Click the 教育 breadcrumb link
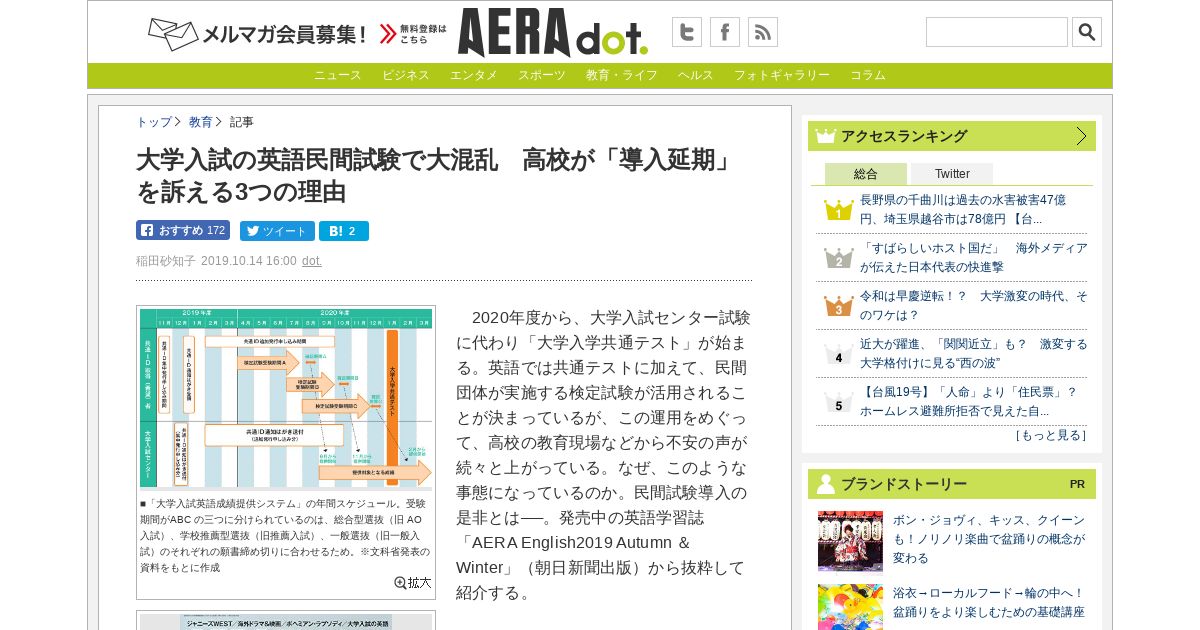The image size is (1200, 630). 201,122
